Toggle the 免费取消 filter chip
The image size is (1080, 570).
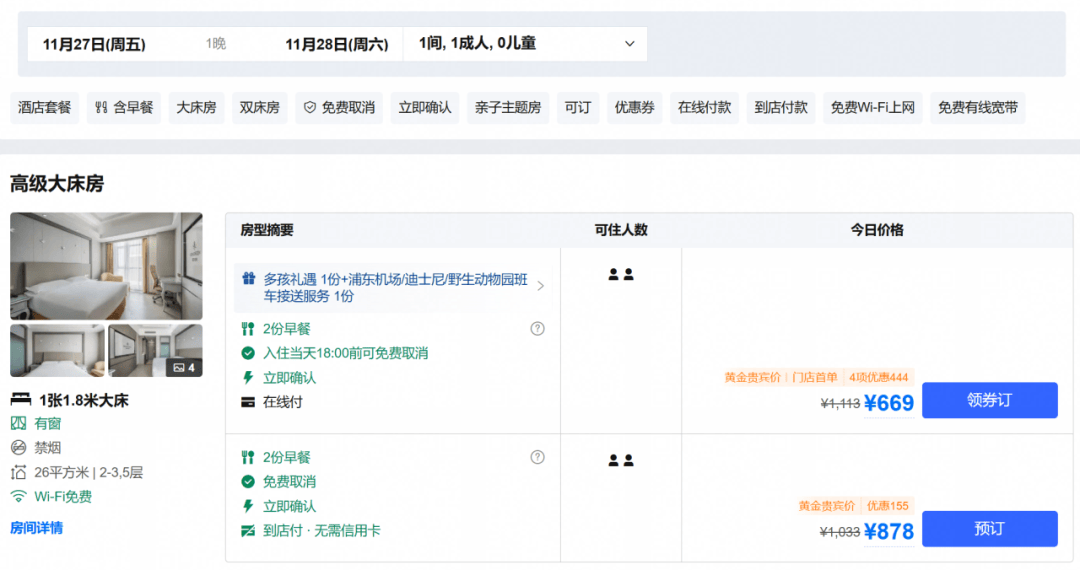click(x=340, y=107)
